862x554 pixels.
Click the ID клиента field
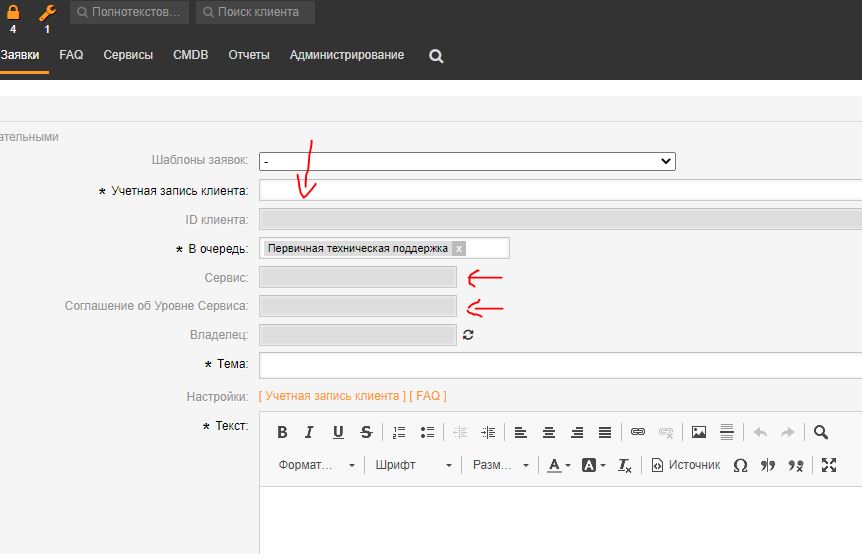click(x=560, y=219)
